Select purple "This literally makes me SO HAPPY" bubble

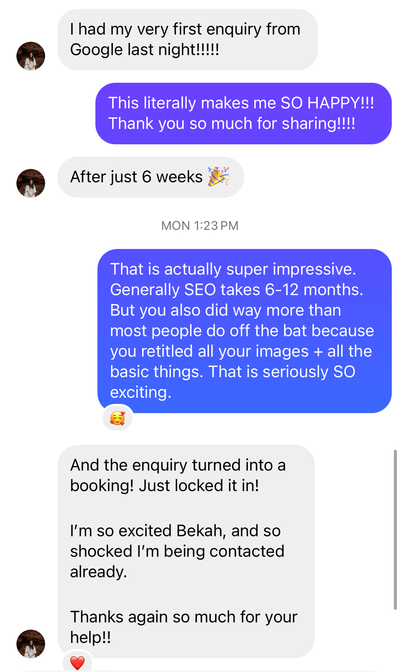pos(244,113)
